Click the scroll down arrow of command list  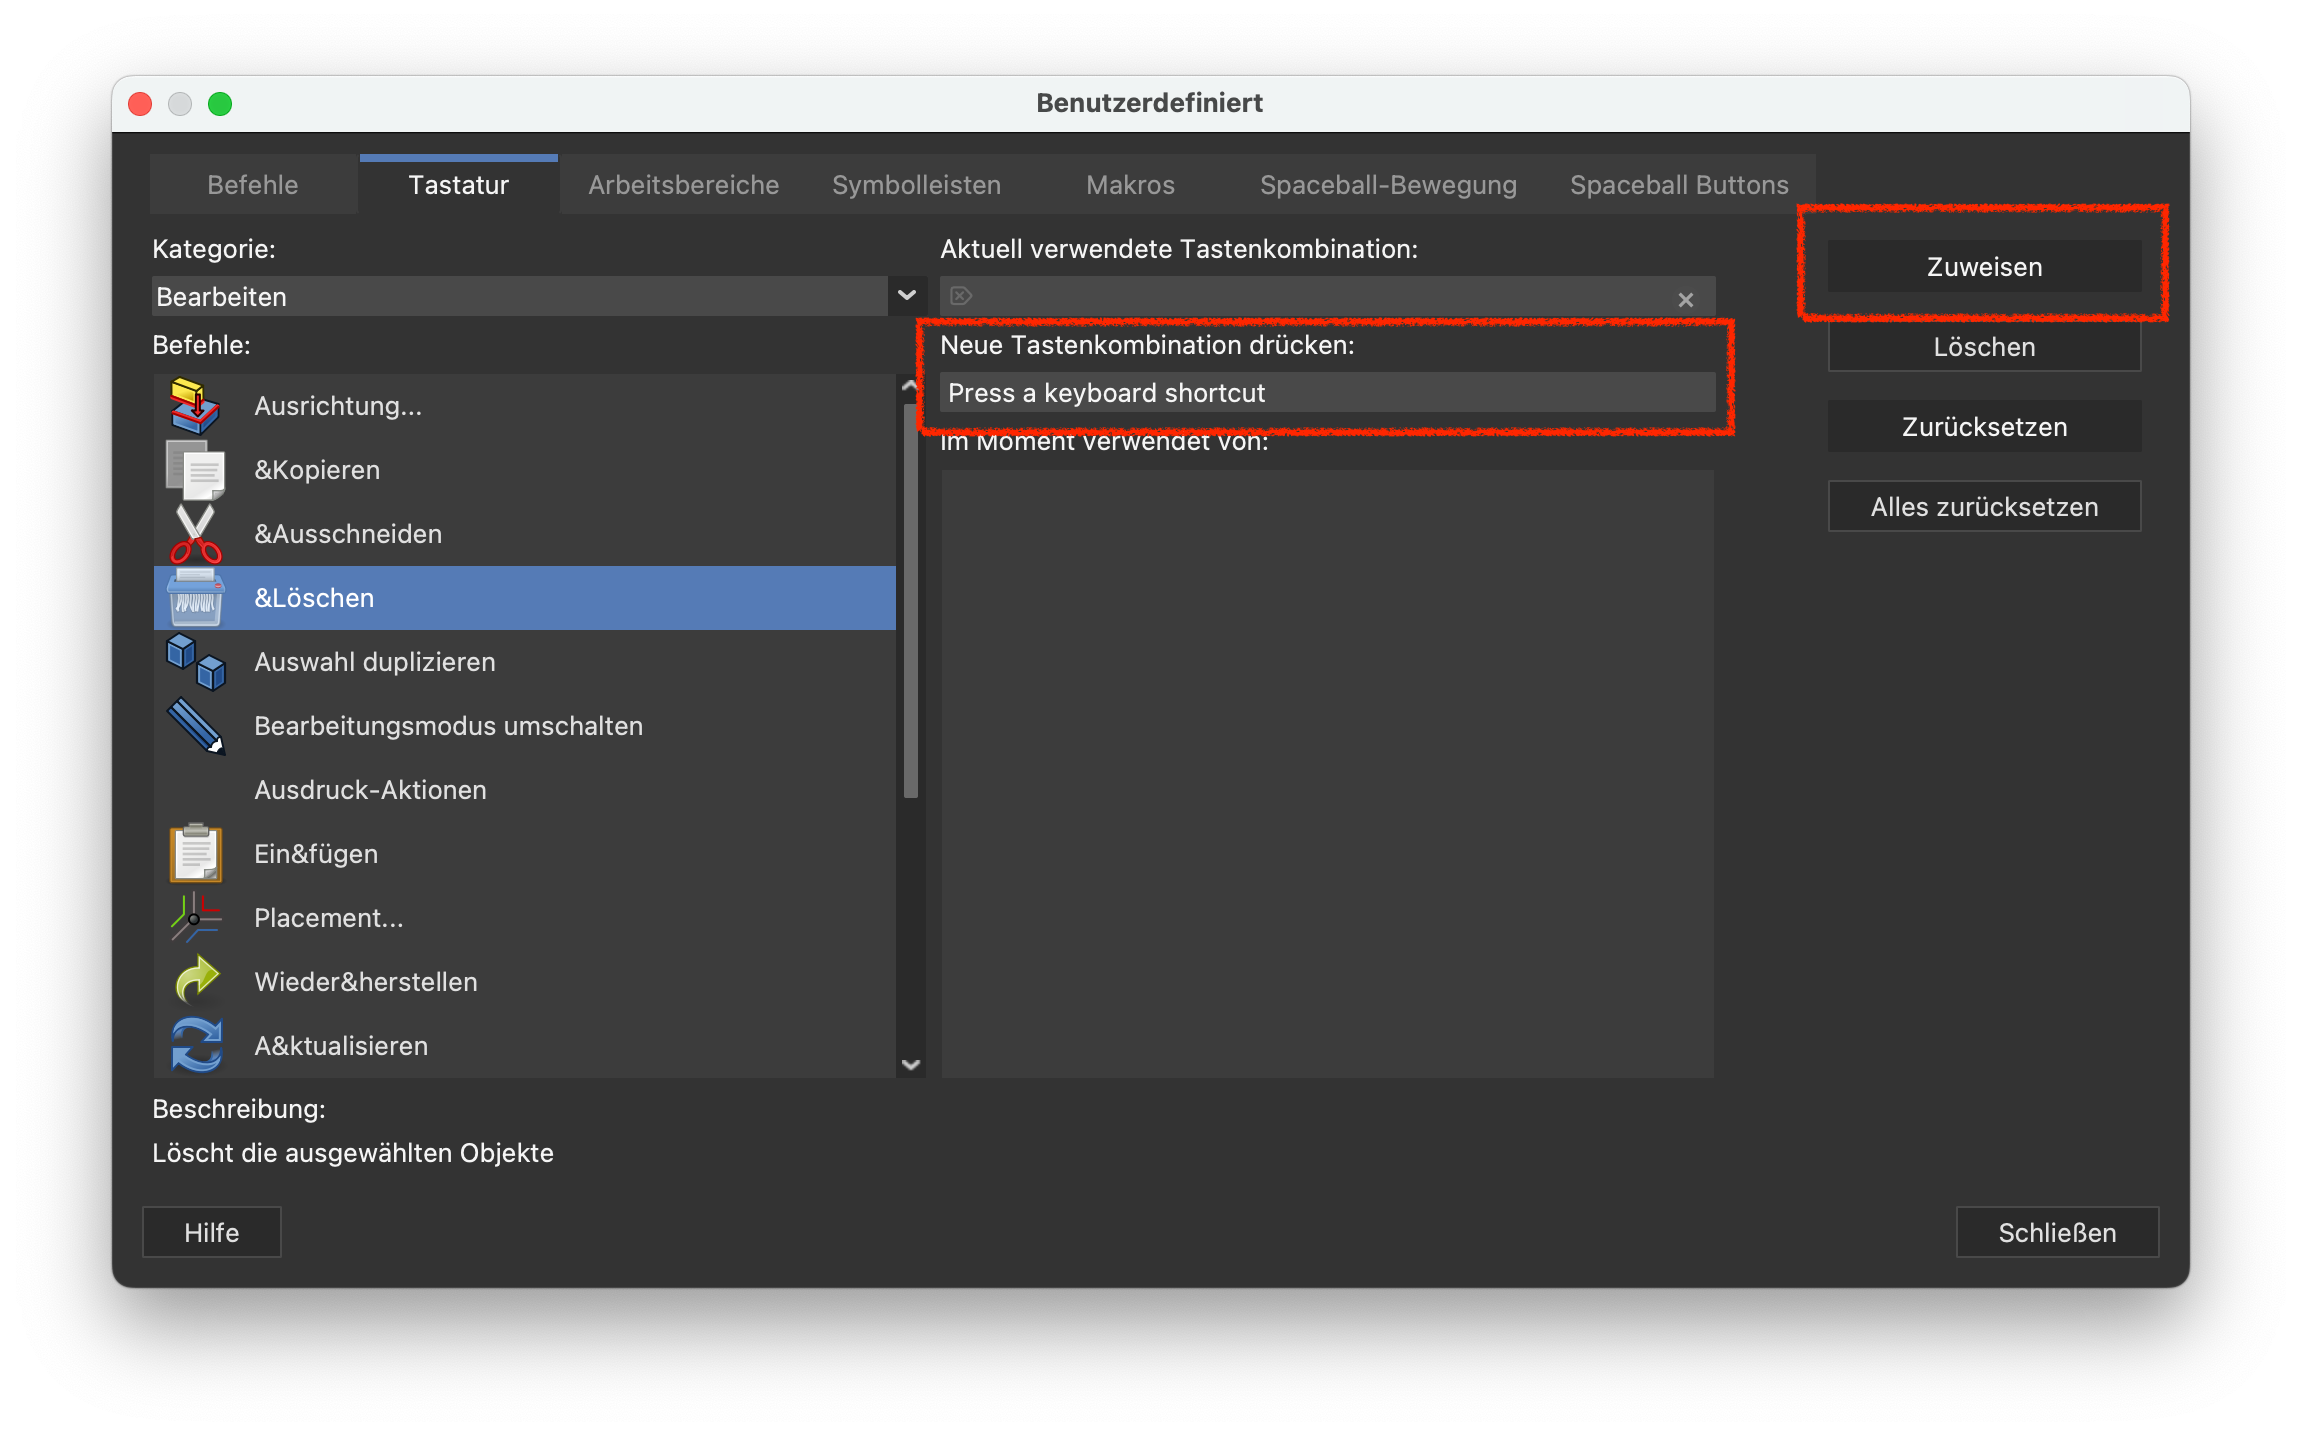click(x=911, y=1065)
